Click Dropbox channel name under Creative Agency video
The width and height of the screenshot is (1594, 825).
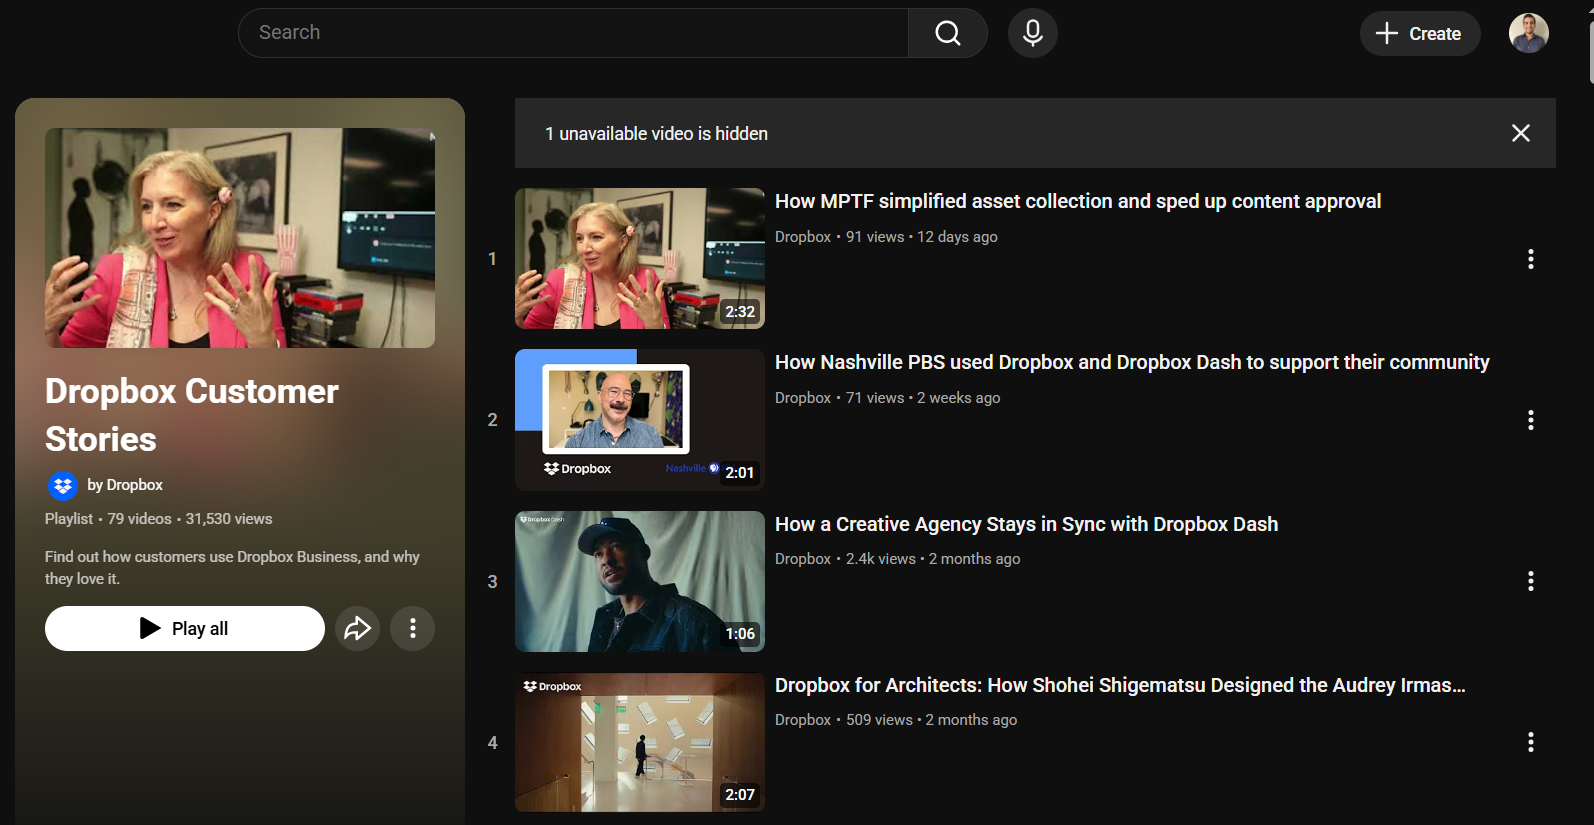tap(803, 559)
